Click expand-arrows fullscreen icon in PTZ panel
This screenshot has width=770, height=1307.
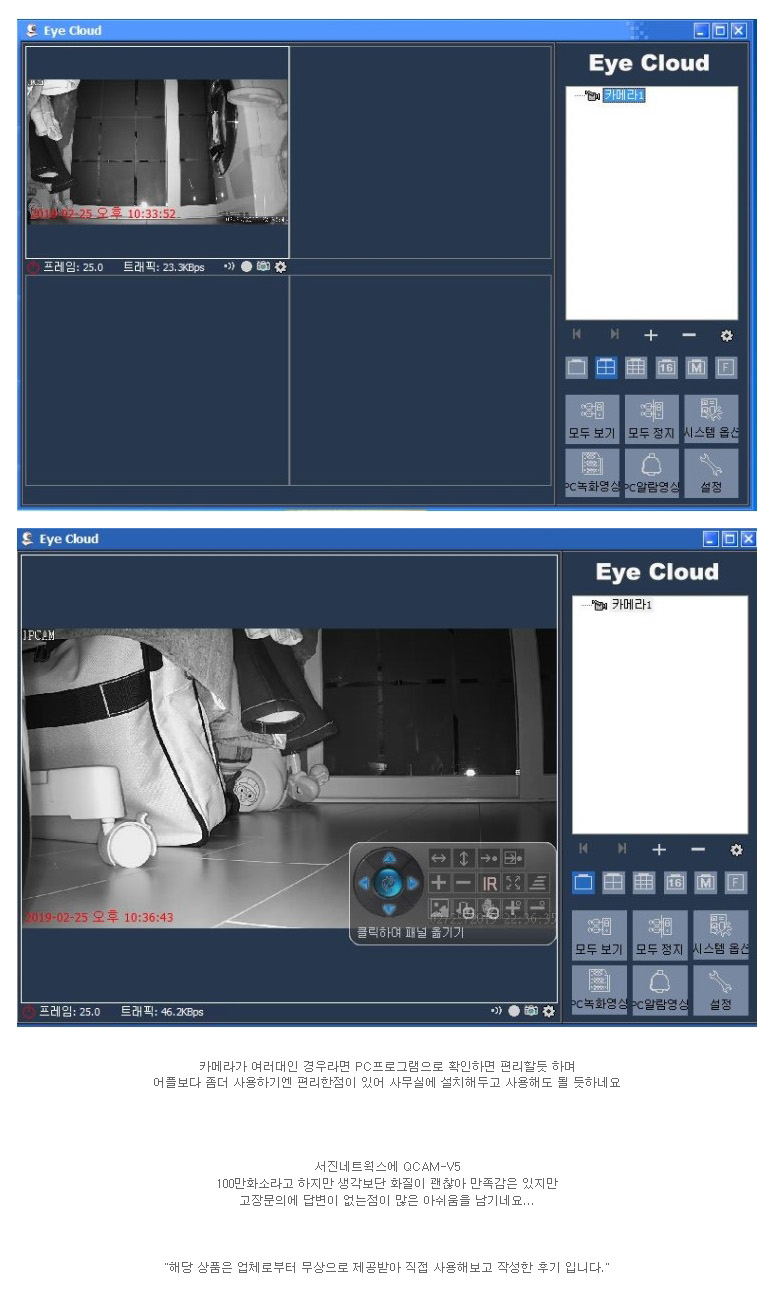513,883
